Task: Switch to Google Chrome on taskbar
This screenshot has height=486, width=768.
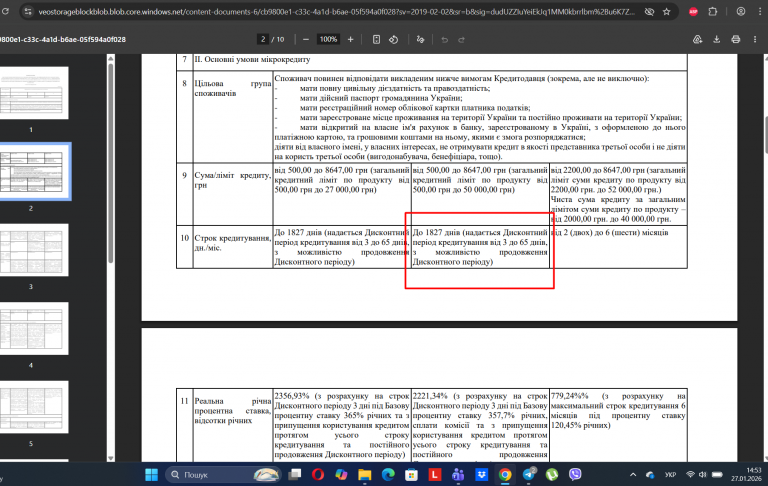Action: [x=505, y=474]
